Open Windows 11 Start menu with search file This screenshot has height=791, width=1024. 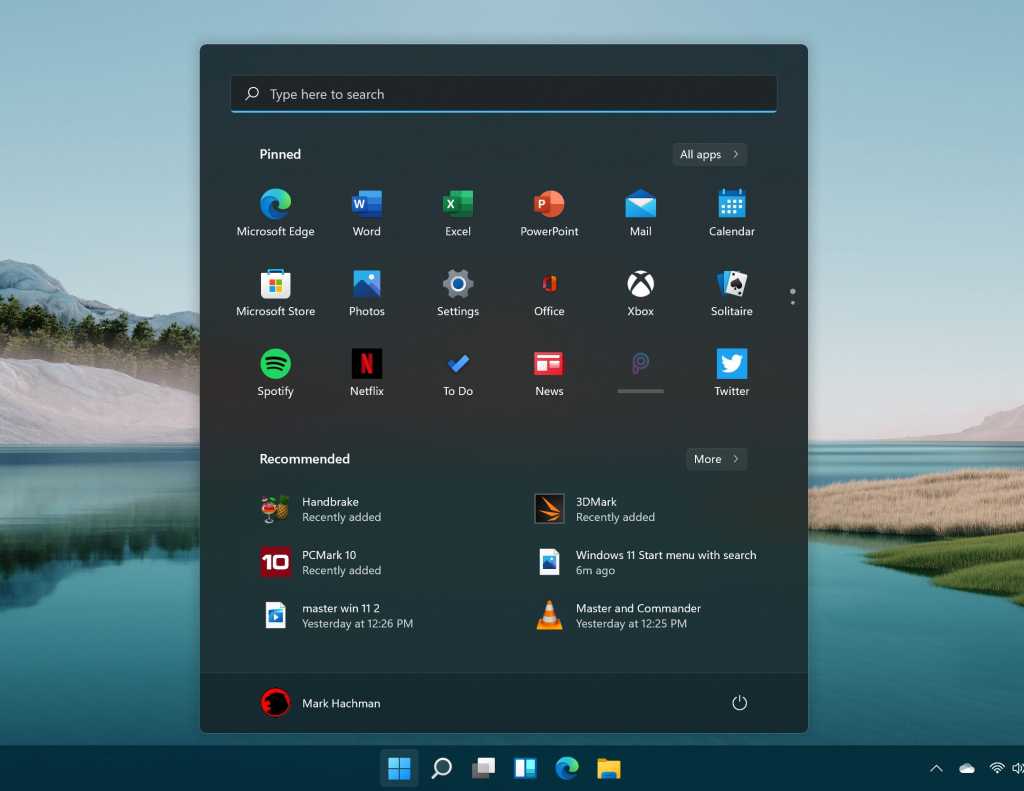pos(645,562)
